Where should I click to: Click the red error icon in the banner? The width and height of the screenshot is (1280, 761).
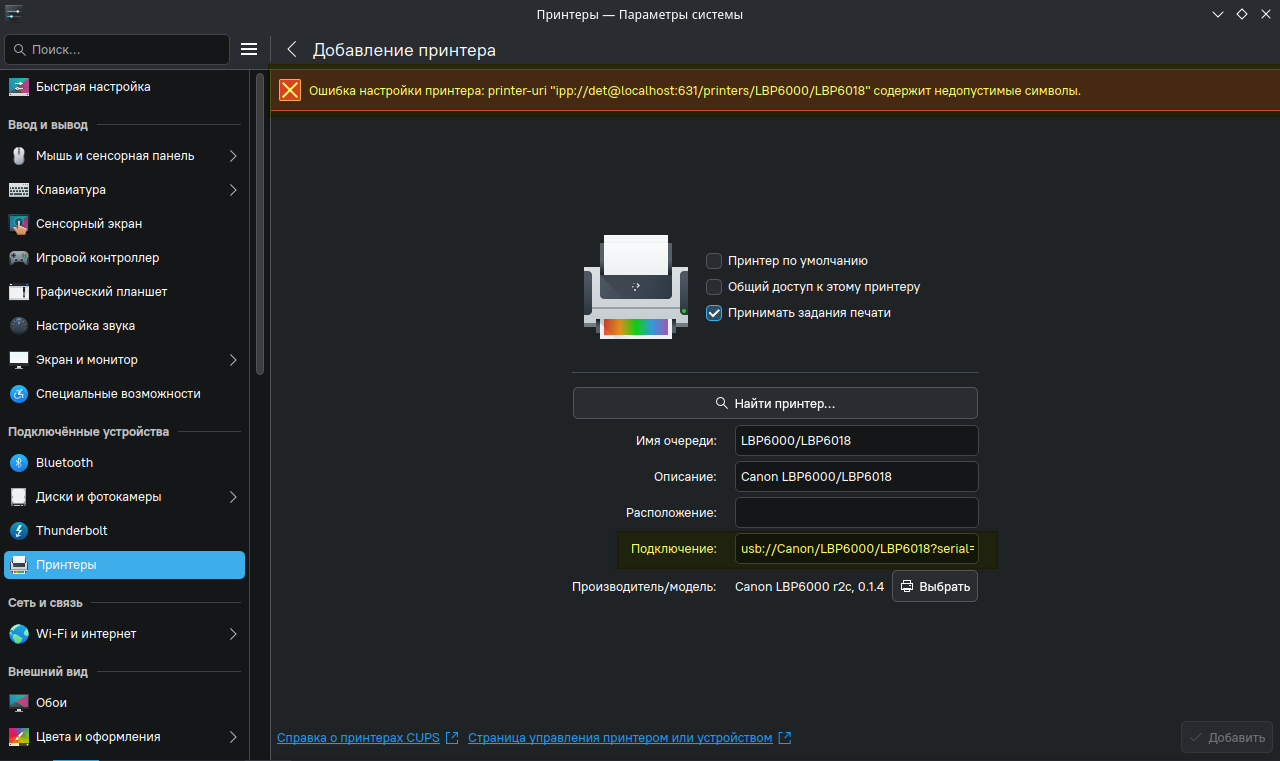pos(290,91)
